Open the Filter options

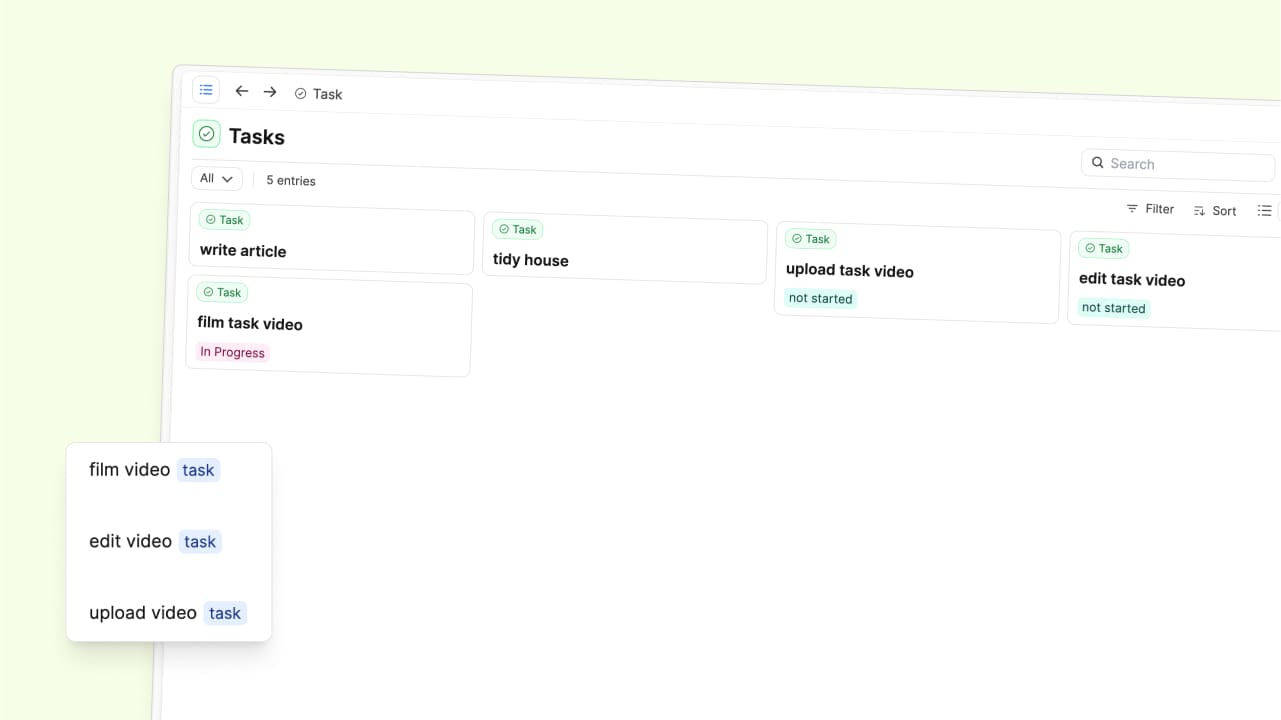pos(1150,209)
